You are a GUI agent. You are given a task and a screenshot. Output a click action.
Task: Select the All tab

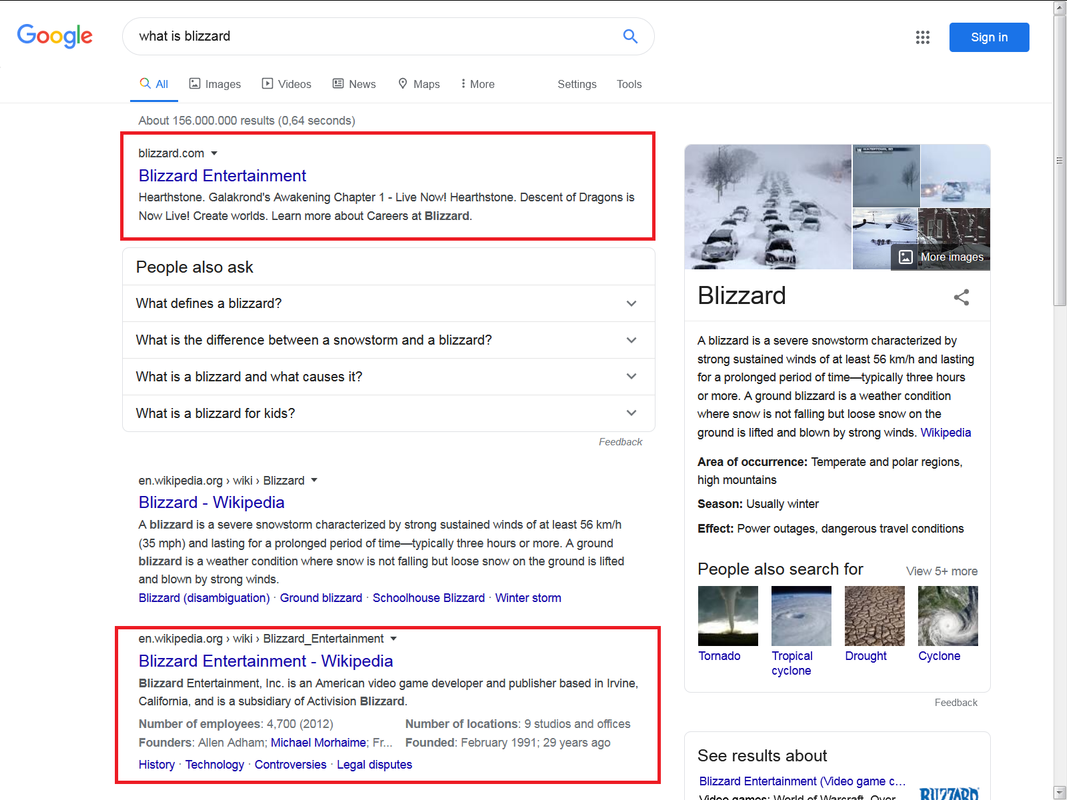click(x=154, y=84)
